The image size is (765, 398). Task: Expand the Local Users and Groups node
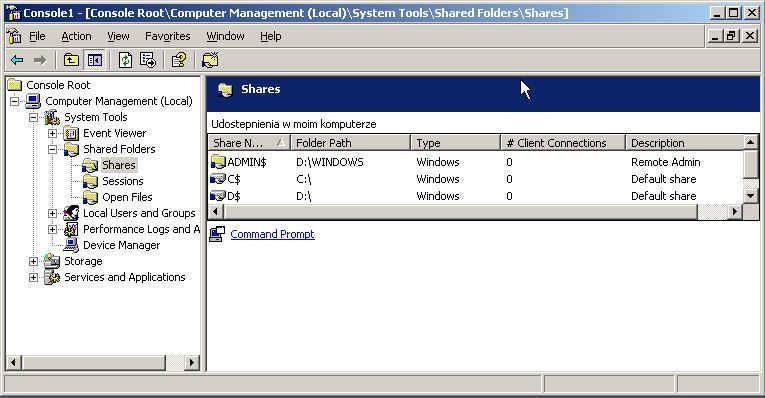[52, 214]
